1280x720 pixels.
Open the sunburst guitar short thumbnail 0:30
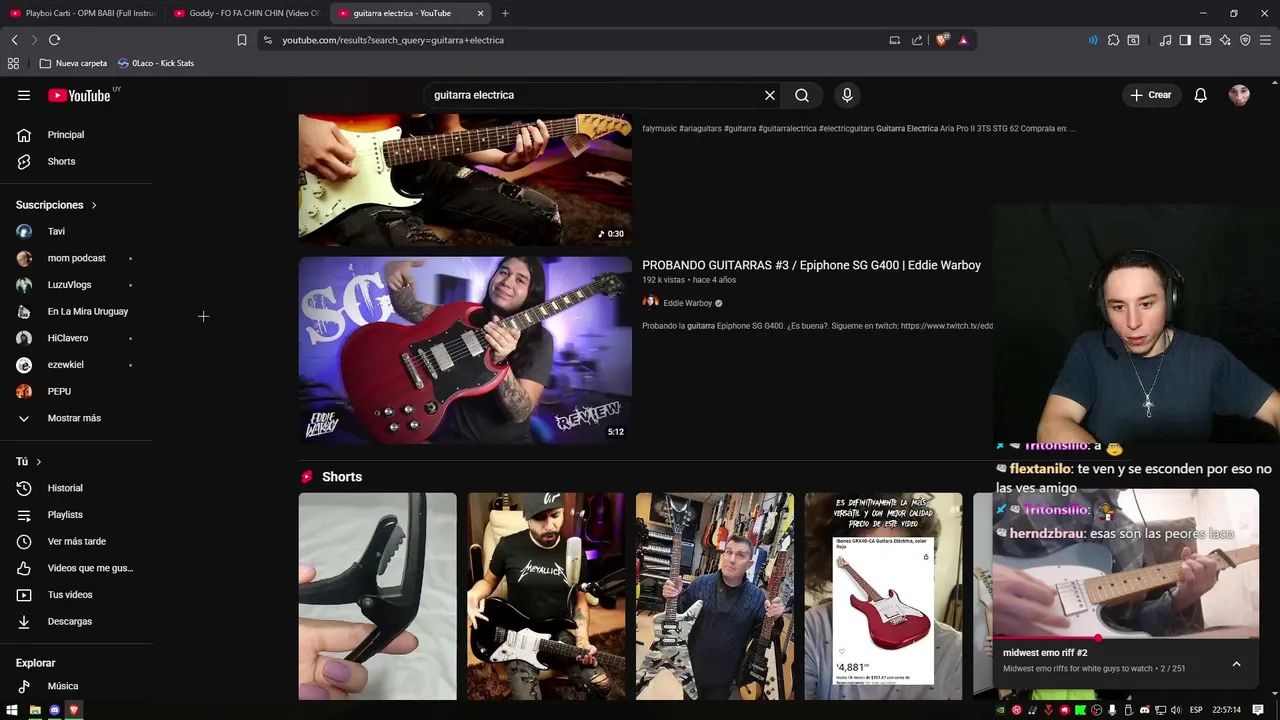[465, 180]
